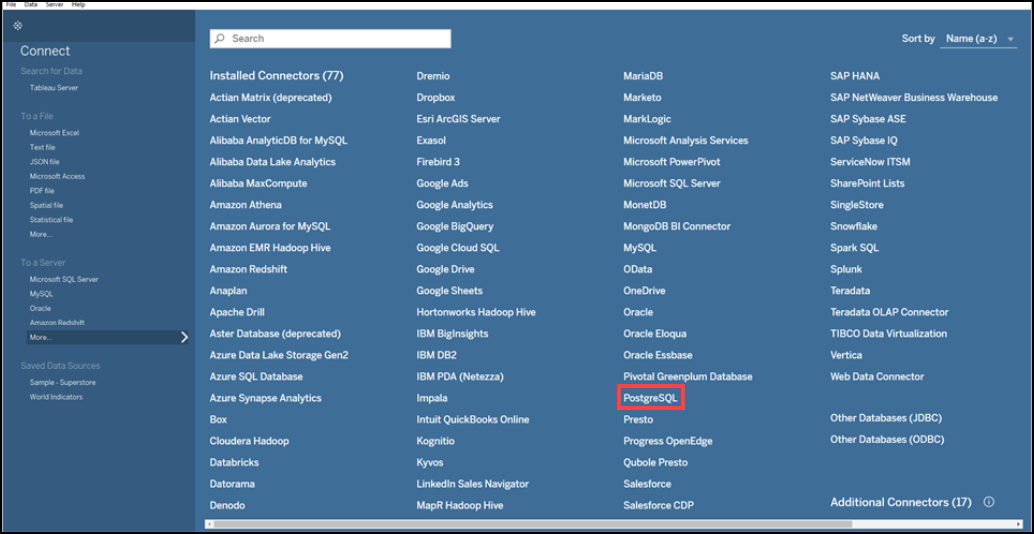This screenshot has height=534, width=1034.
Task: Choose Microsoft Excel in To a File
Action: 55,133
